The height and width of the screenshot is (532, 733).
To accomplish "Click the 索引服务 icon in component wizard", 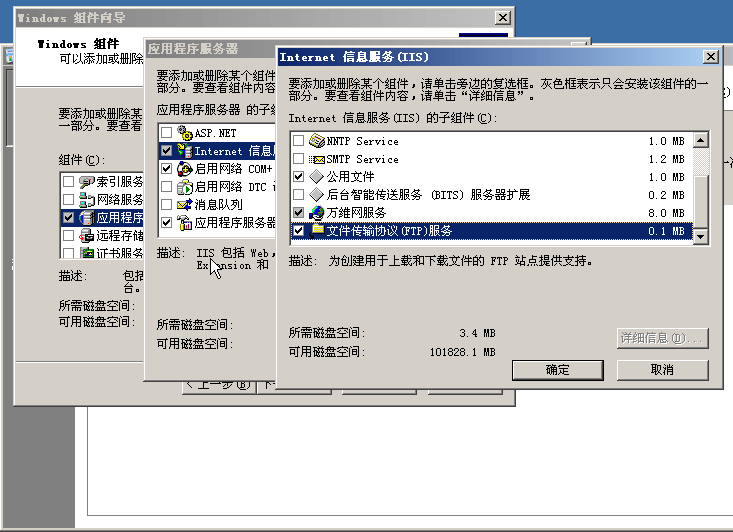I will click(x=87, y=182).
